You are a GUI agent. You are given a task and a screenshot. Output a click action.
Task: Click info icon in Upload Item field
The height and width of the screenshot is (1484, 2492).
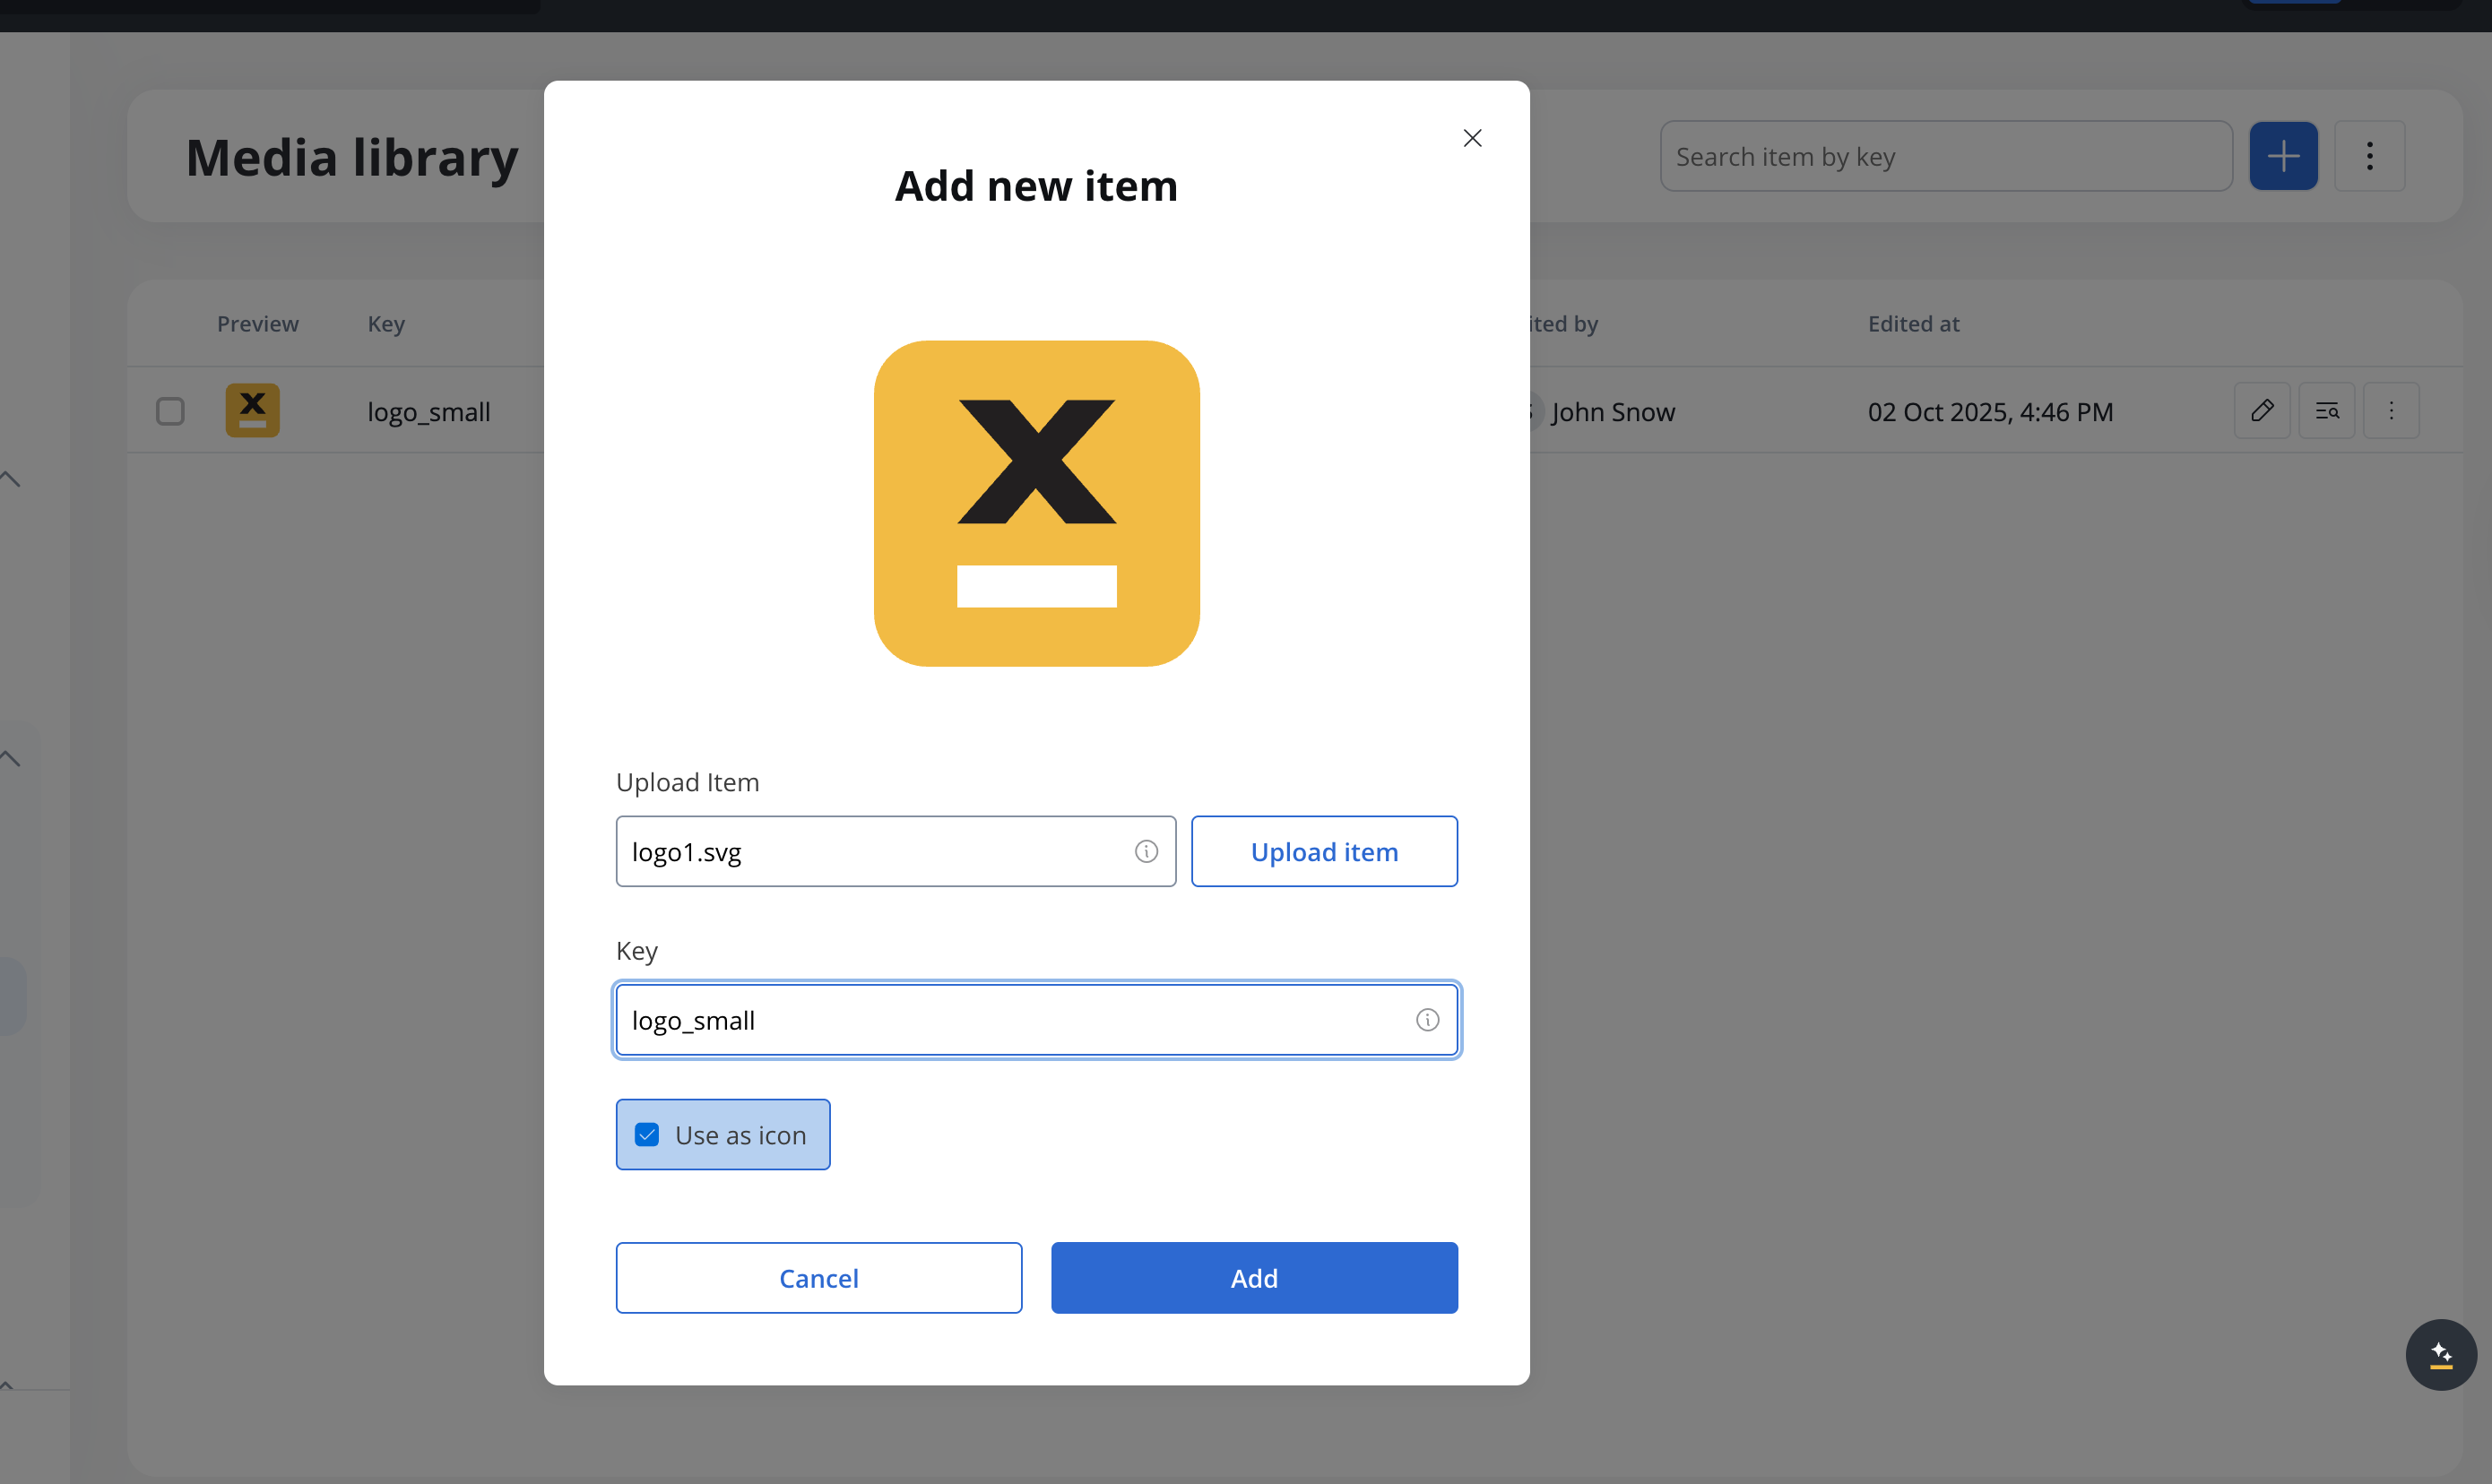(1146, 851)
